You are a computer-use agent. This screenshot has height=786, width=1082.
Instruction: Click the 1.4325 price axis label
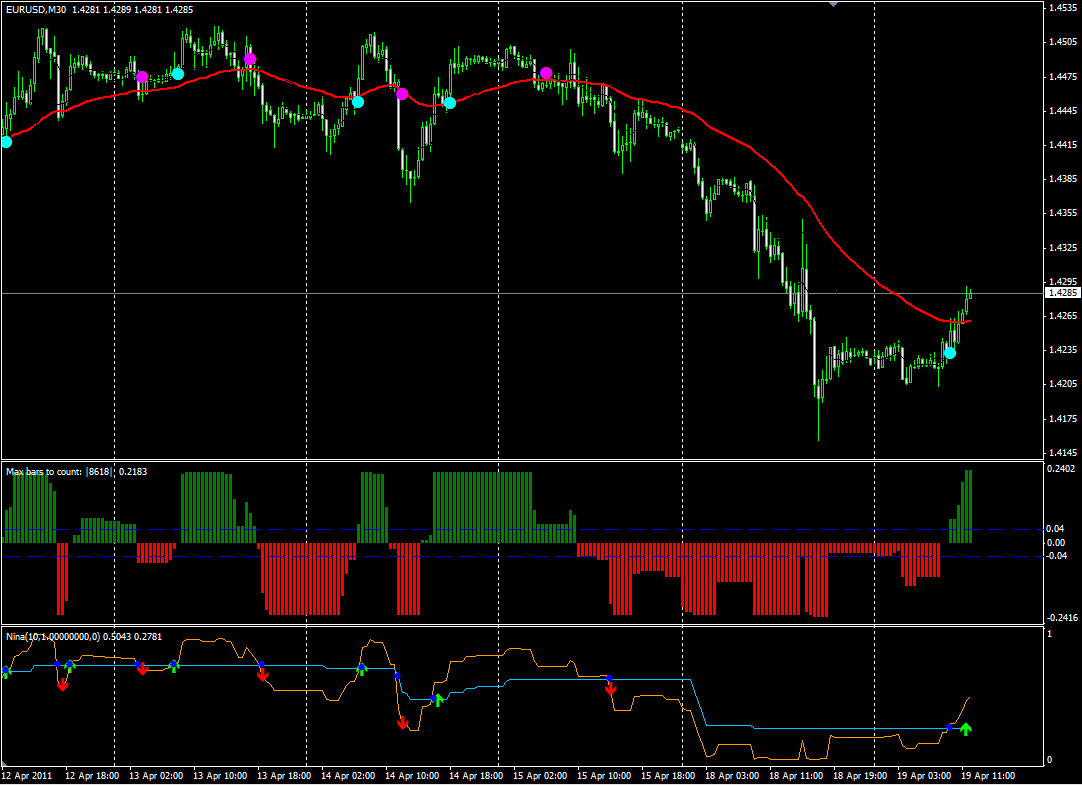(x=1063, y=247)
